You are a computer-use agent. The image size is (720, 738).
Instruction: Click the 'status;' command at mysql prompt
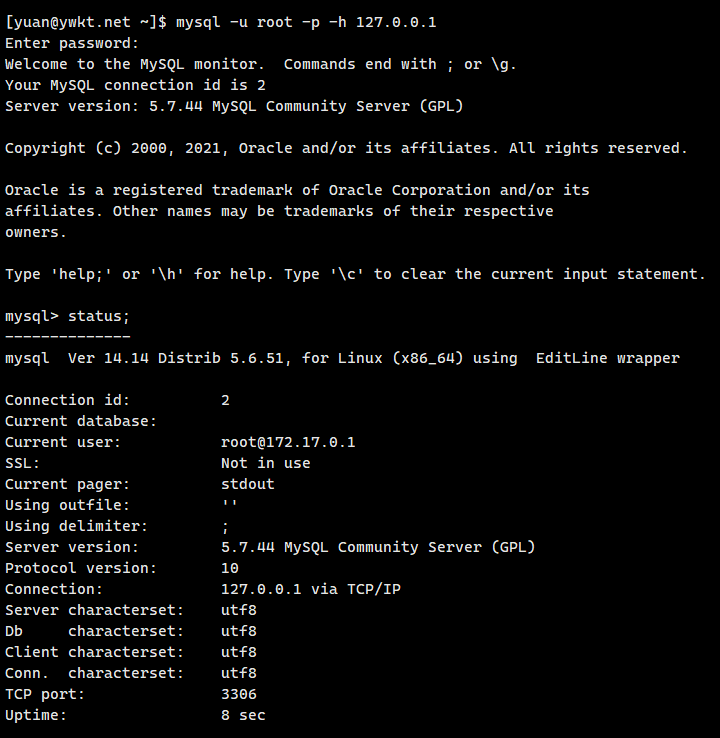click(99, 316)
